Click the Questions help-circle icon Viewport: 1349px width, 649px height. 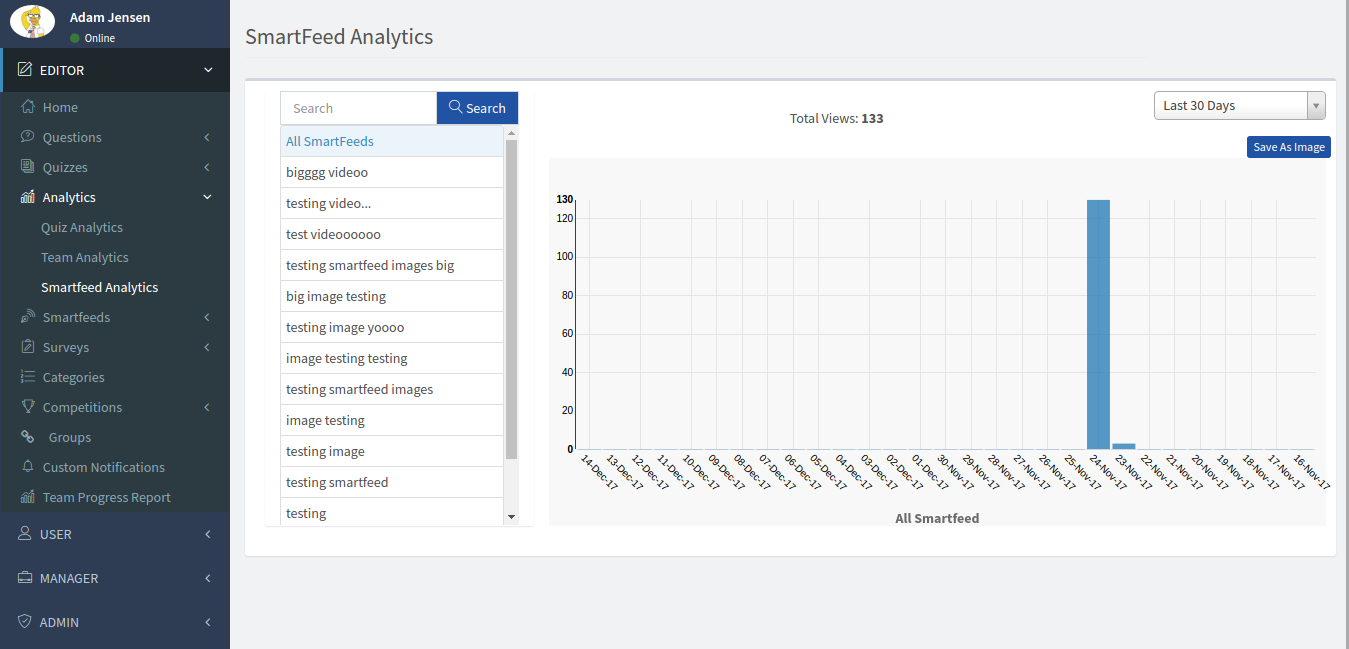(28, 137)
